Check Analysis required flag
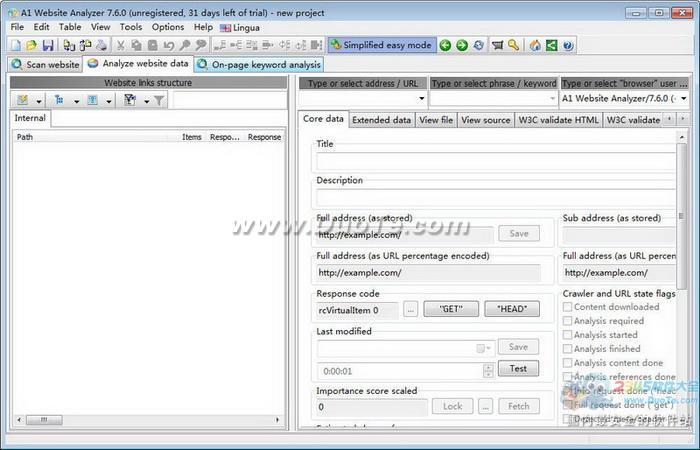The image size is (700, 450). [567, 321]
